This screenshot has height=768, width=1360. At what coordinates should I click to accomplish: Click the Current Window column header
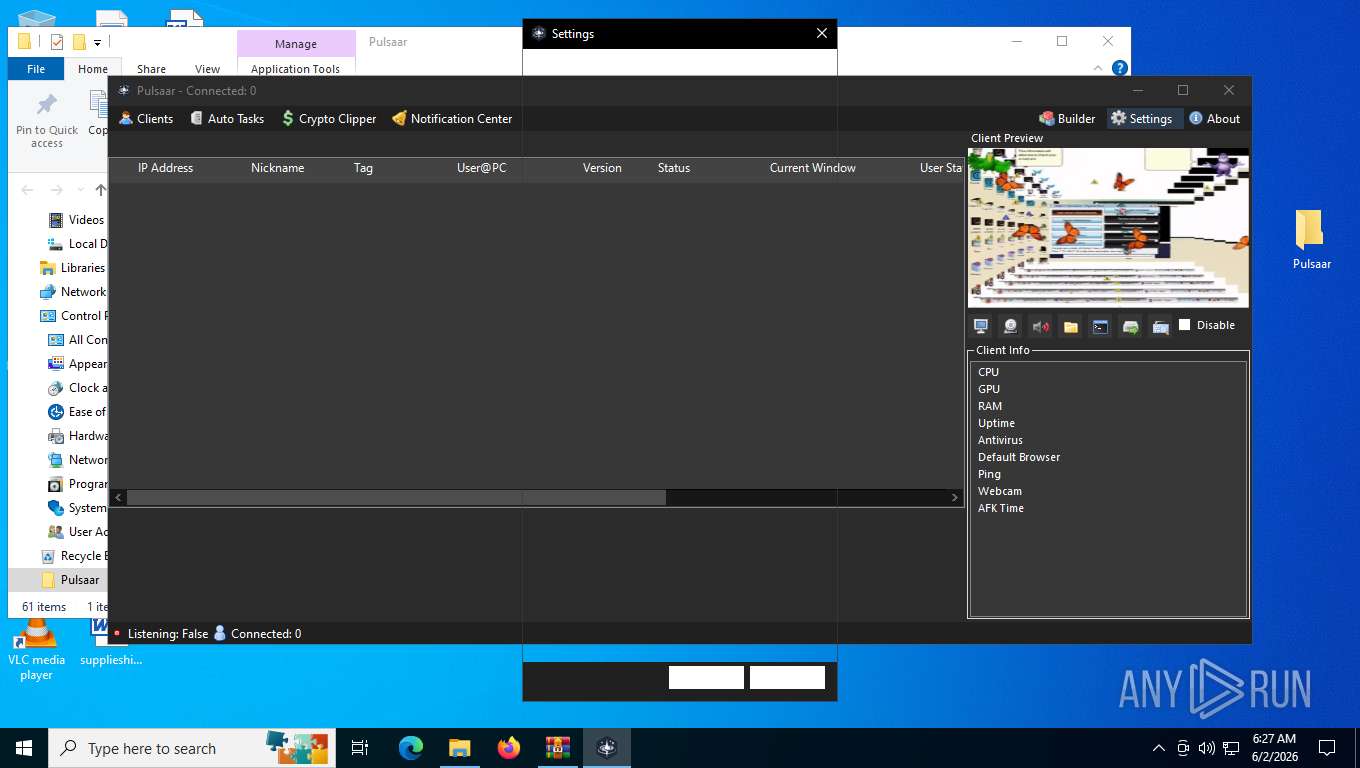coord(813,168)
